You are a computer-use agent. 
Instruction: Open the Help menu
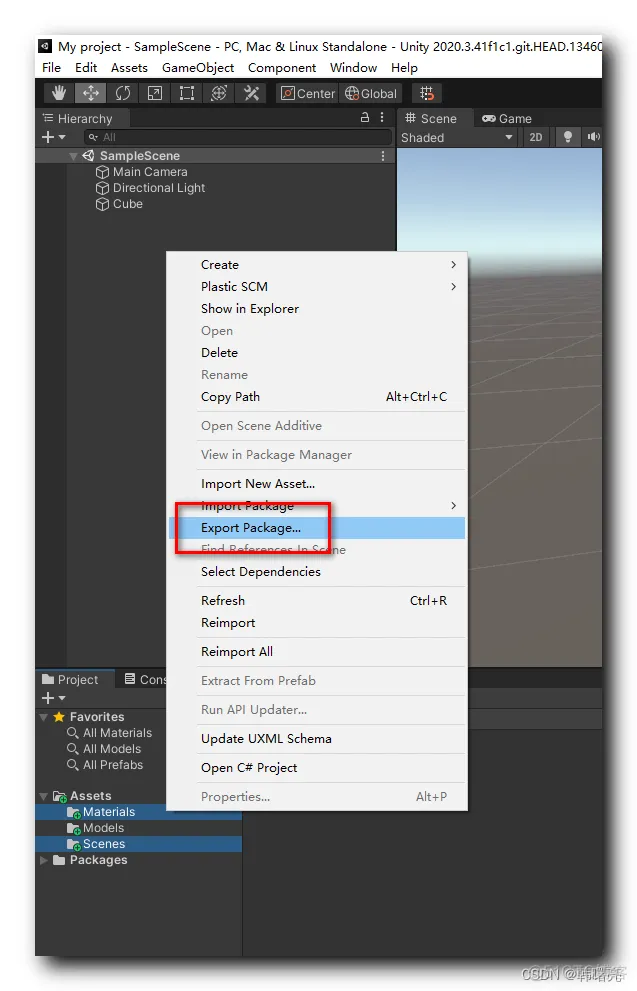404,68
